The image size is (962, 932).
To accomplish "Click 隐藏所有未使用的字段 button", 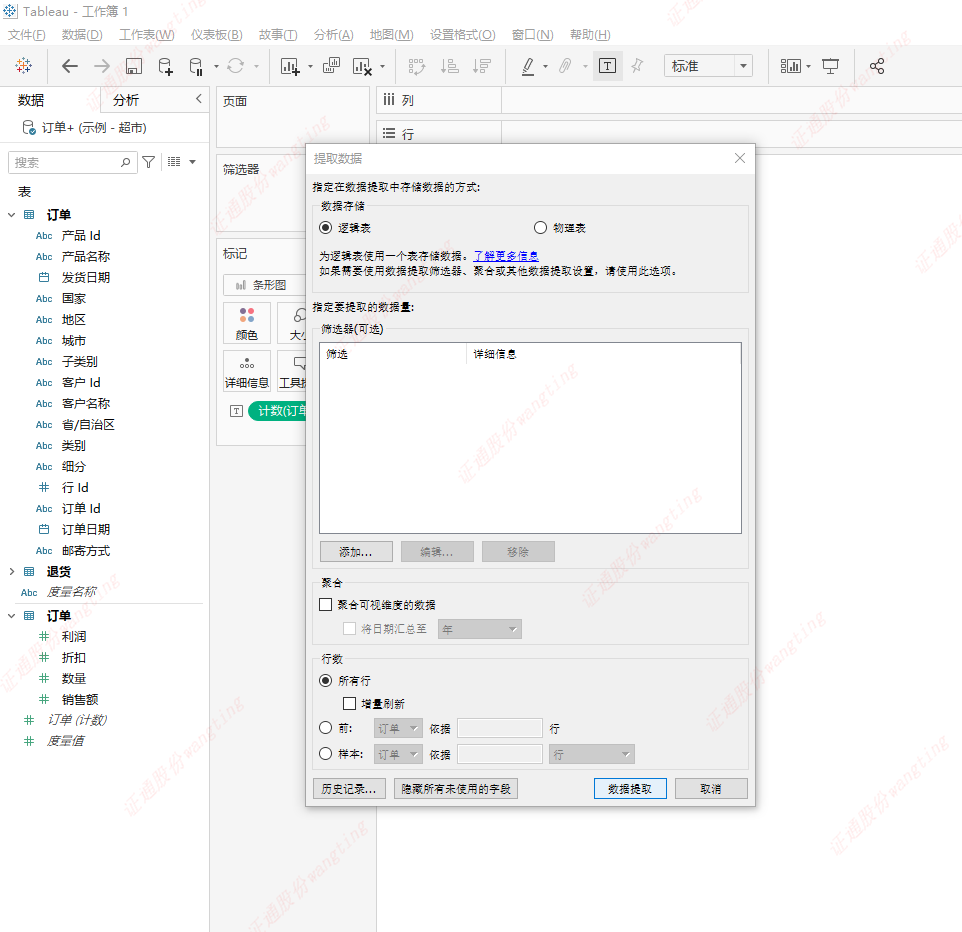I will [x=456, y=788].
